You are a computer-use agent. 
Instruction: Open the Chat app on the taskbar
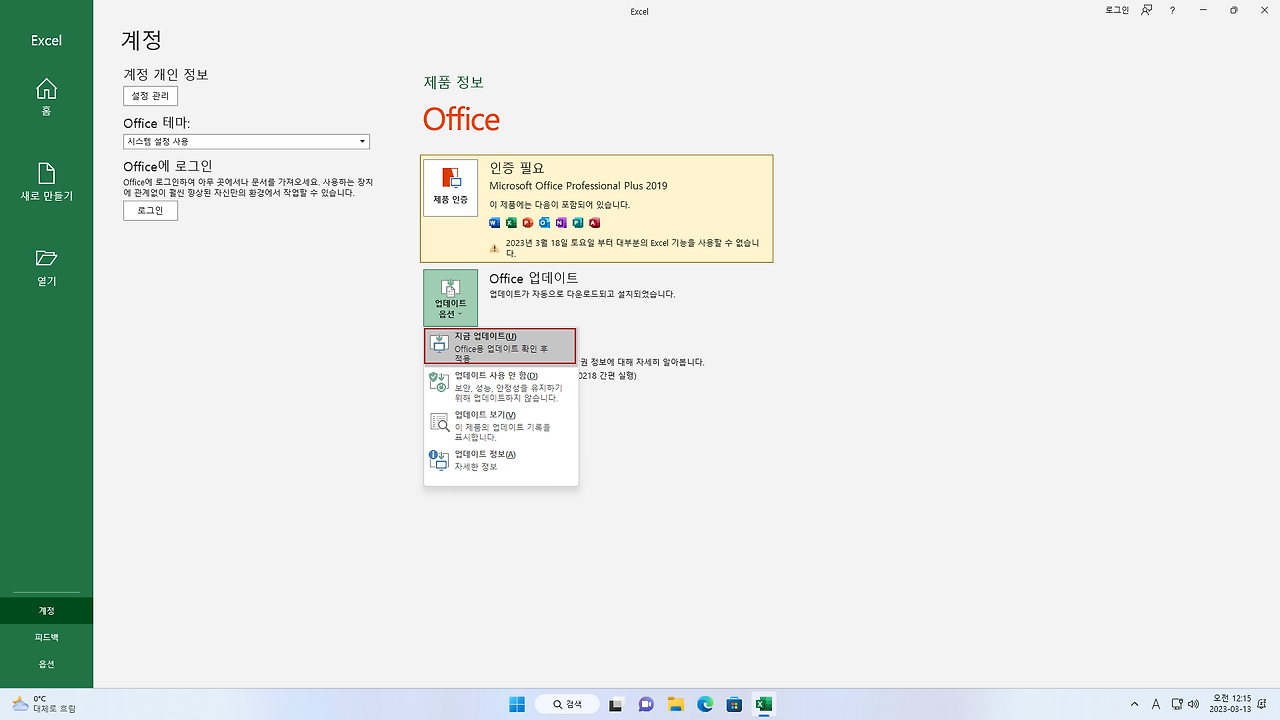pos(646,704)
